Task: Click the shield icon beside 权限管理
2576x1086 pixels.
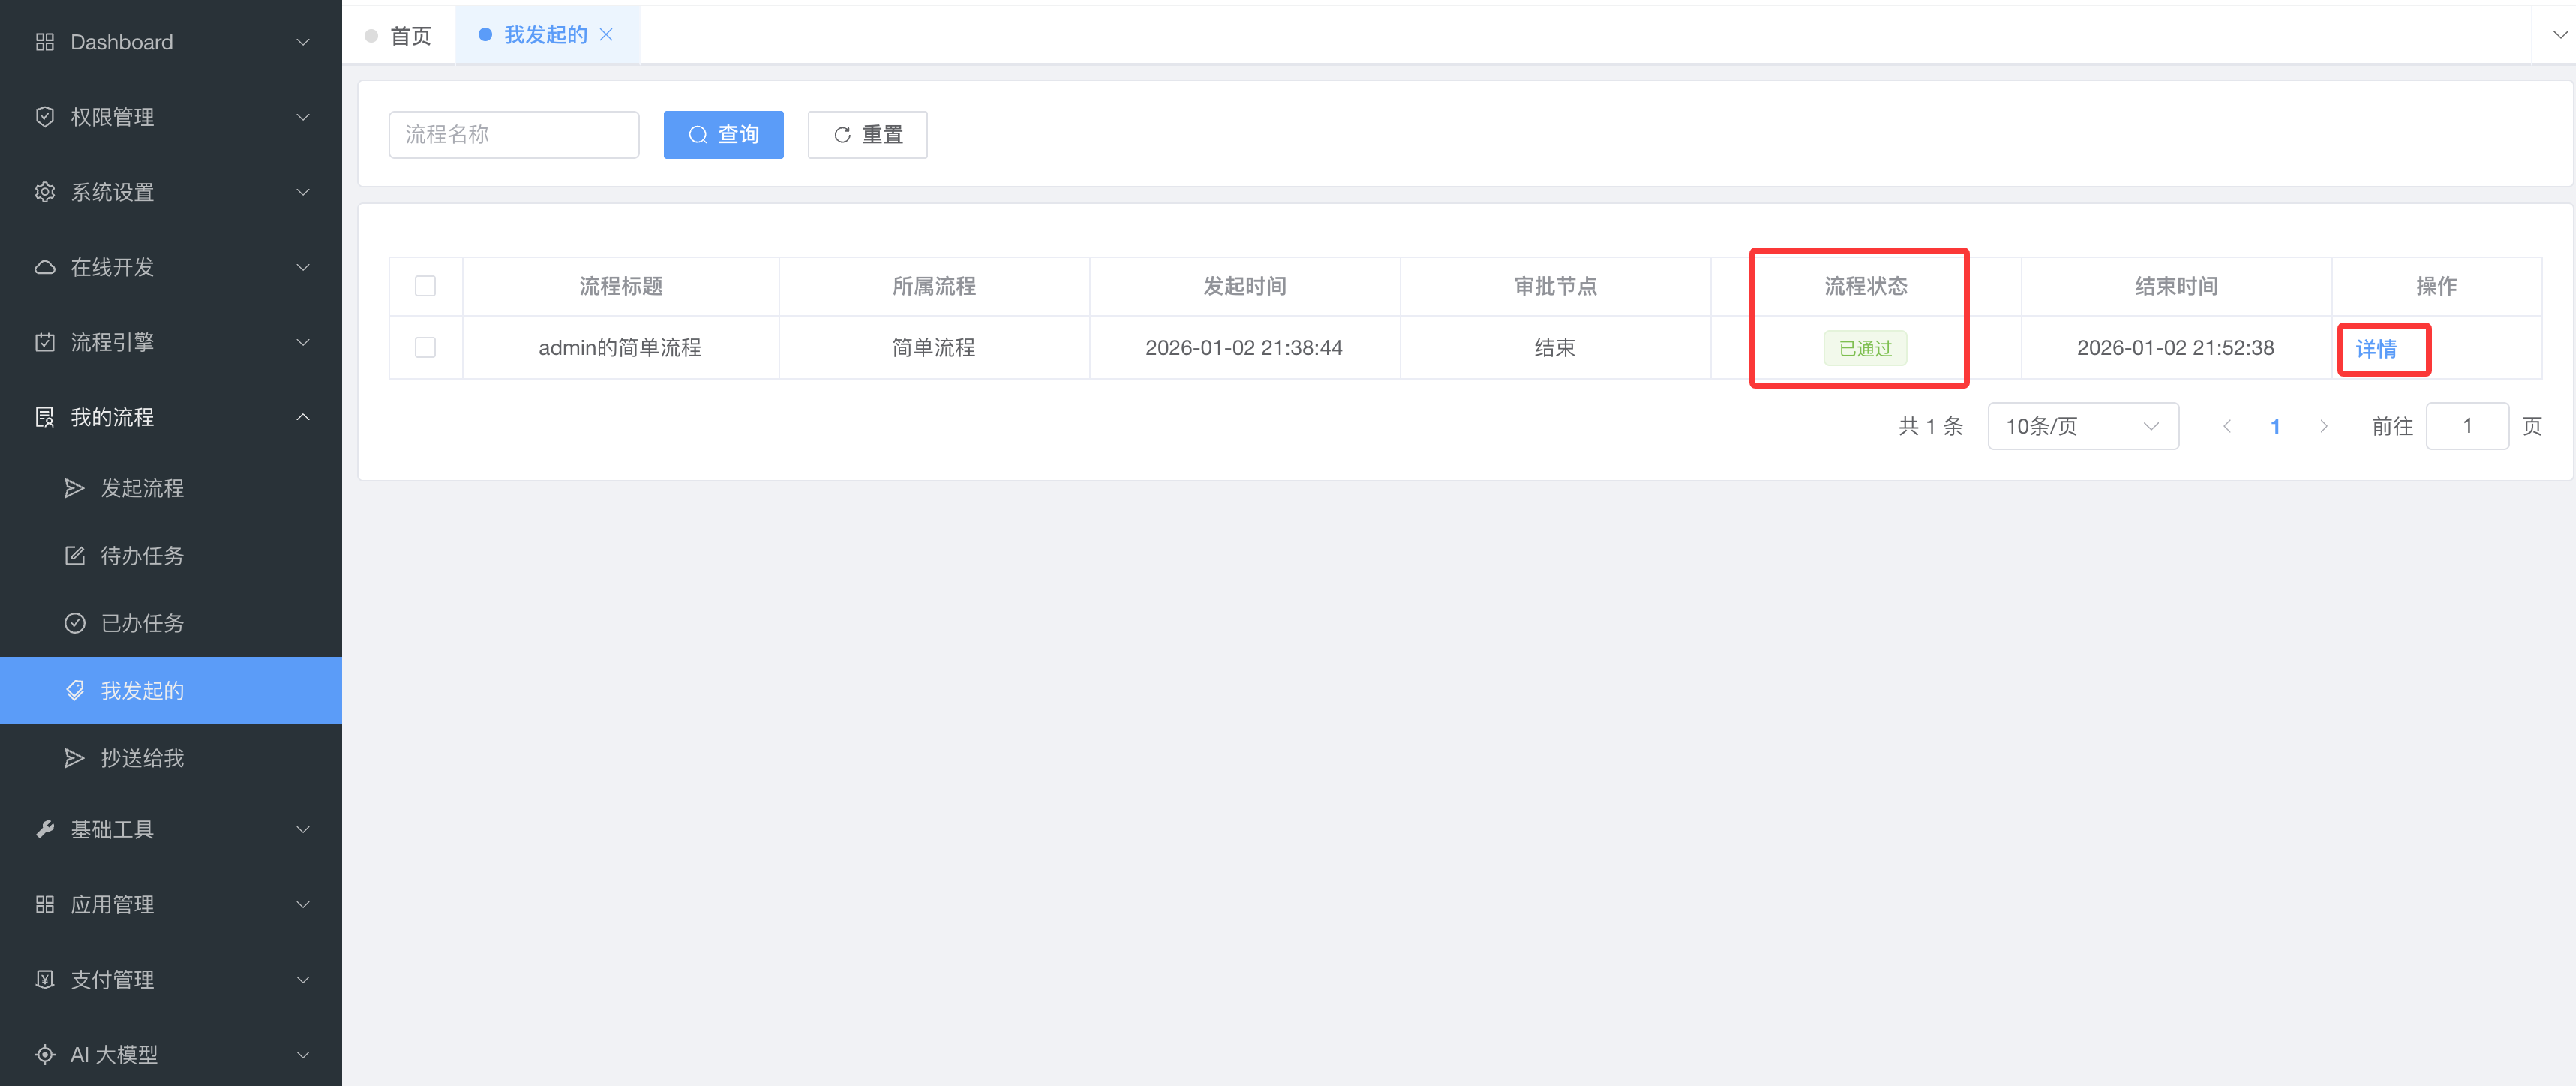Action: [x=44, y=117]
